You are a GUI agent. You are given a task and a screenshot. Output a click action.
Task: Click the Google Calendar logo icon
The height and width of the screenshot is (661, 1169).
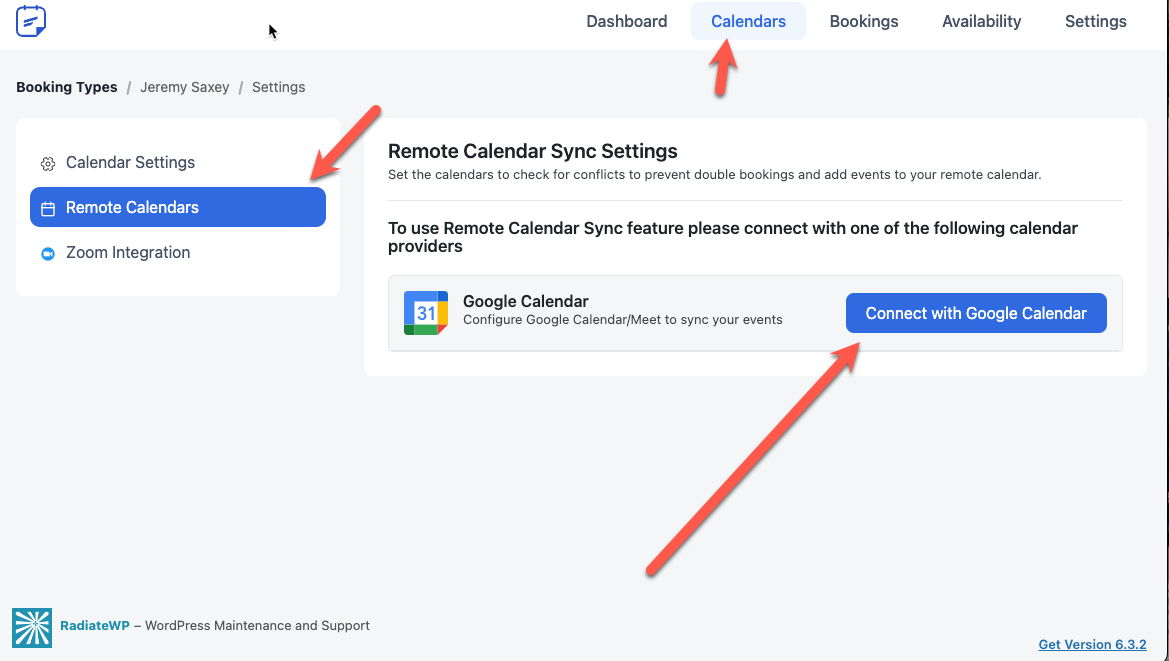pyautogui.click(x=426, y=313)
